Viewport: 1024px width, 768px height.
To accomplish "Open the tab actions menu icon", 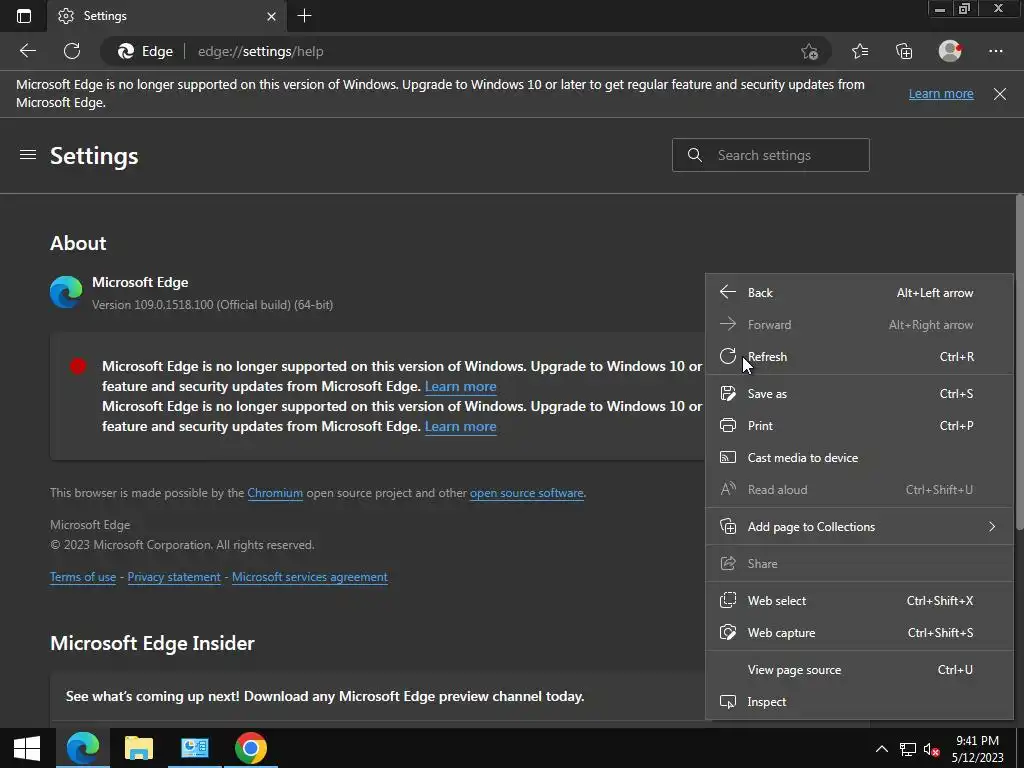I will tap(24, 16).
